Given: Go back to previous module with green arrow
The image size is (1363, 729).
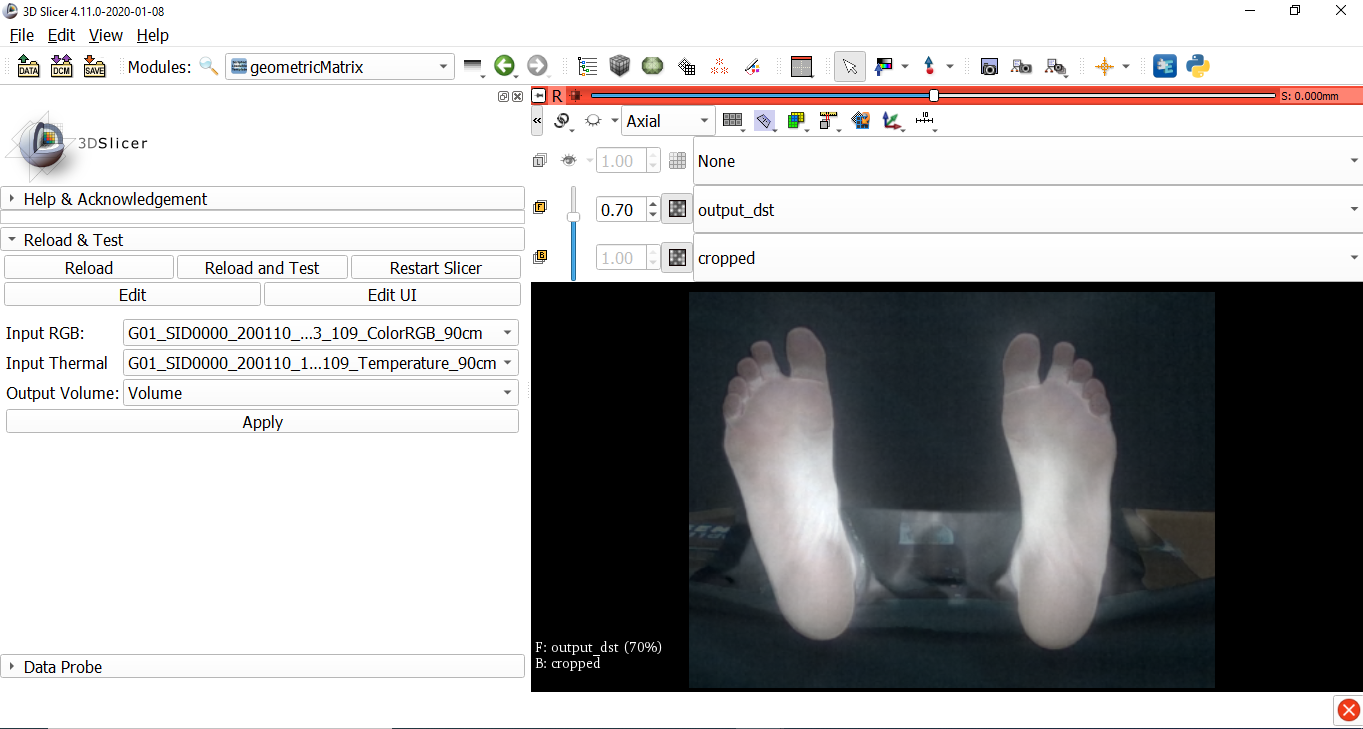Looking at the screenshot, I should 505,67.
